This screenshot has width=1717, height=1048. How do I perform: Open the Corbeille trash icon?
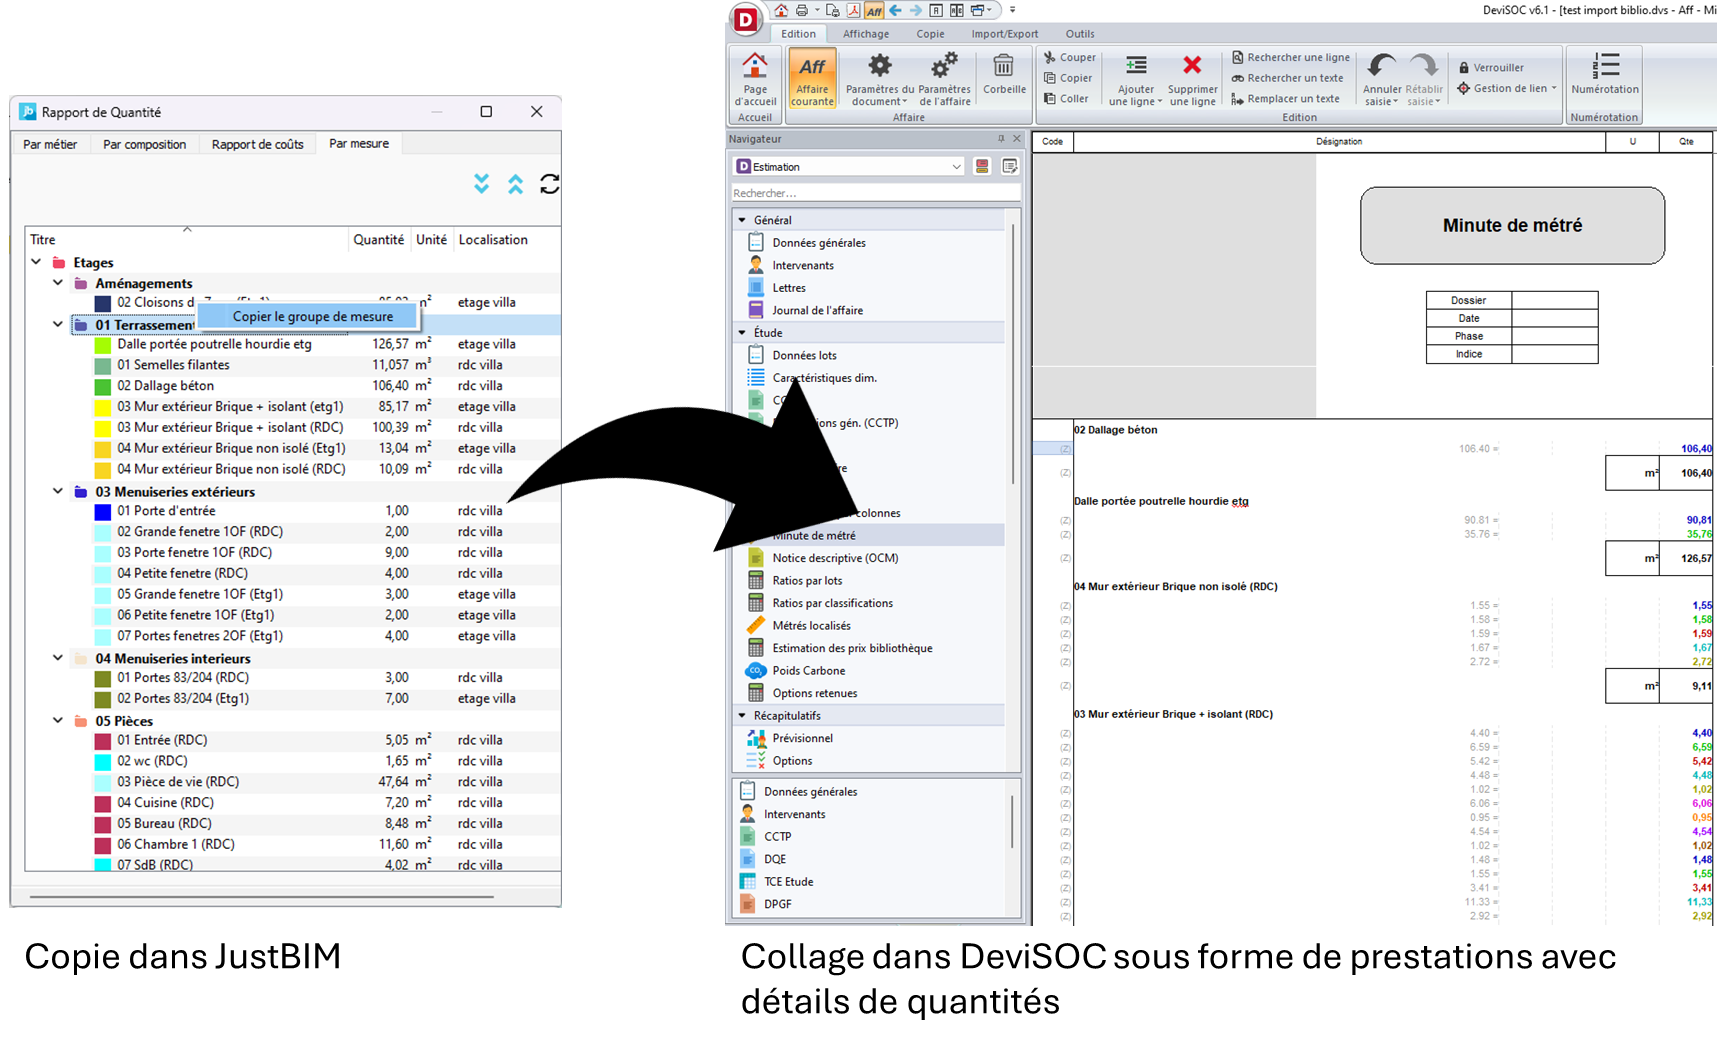pyautogui.click(x=1003, y=66)
